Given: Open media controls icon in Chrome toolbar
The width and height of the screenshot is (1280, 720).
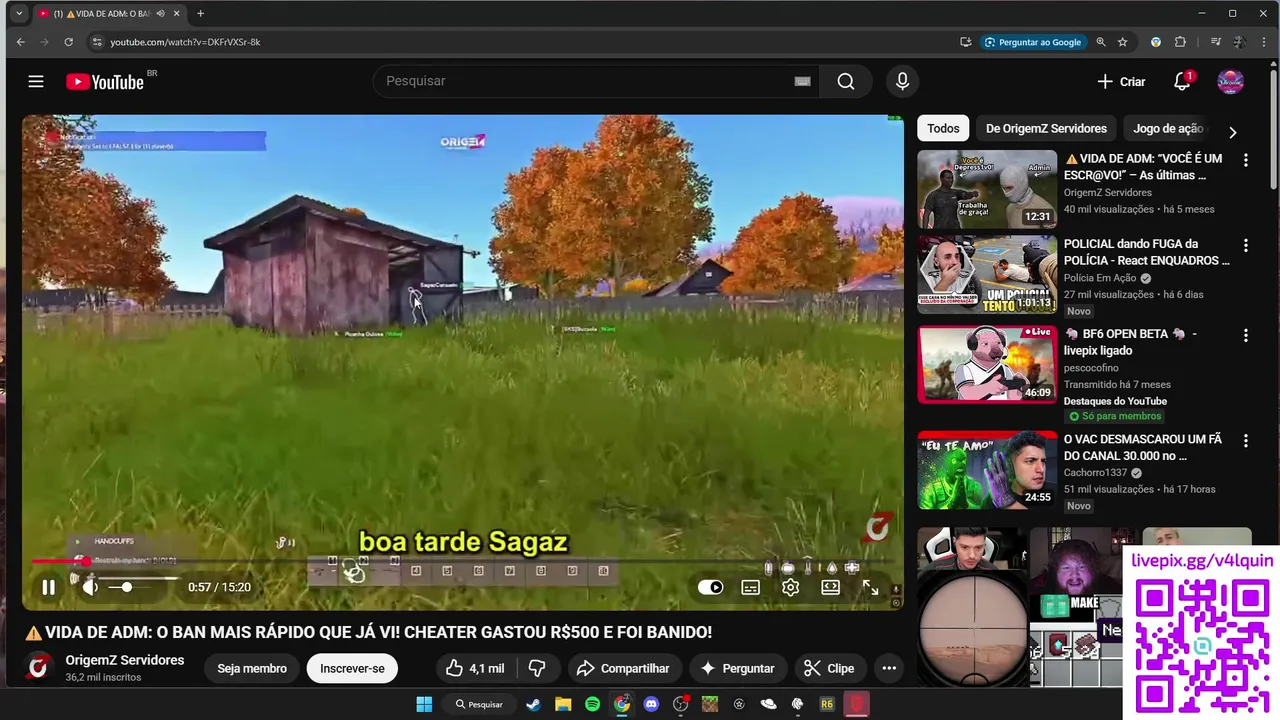Looking at the screenshot, I should [x=1215, y=42].
